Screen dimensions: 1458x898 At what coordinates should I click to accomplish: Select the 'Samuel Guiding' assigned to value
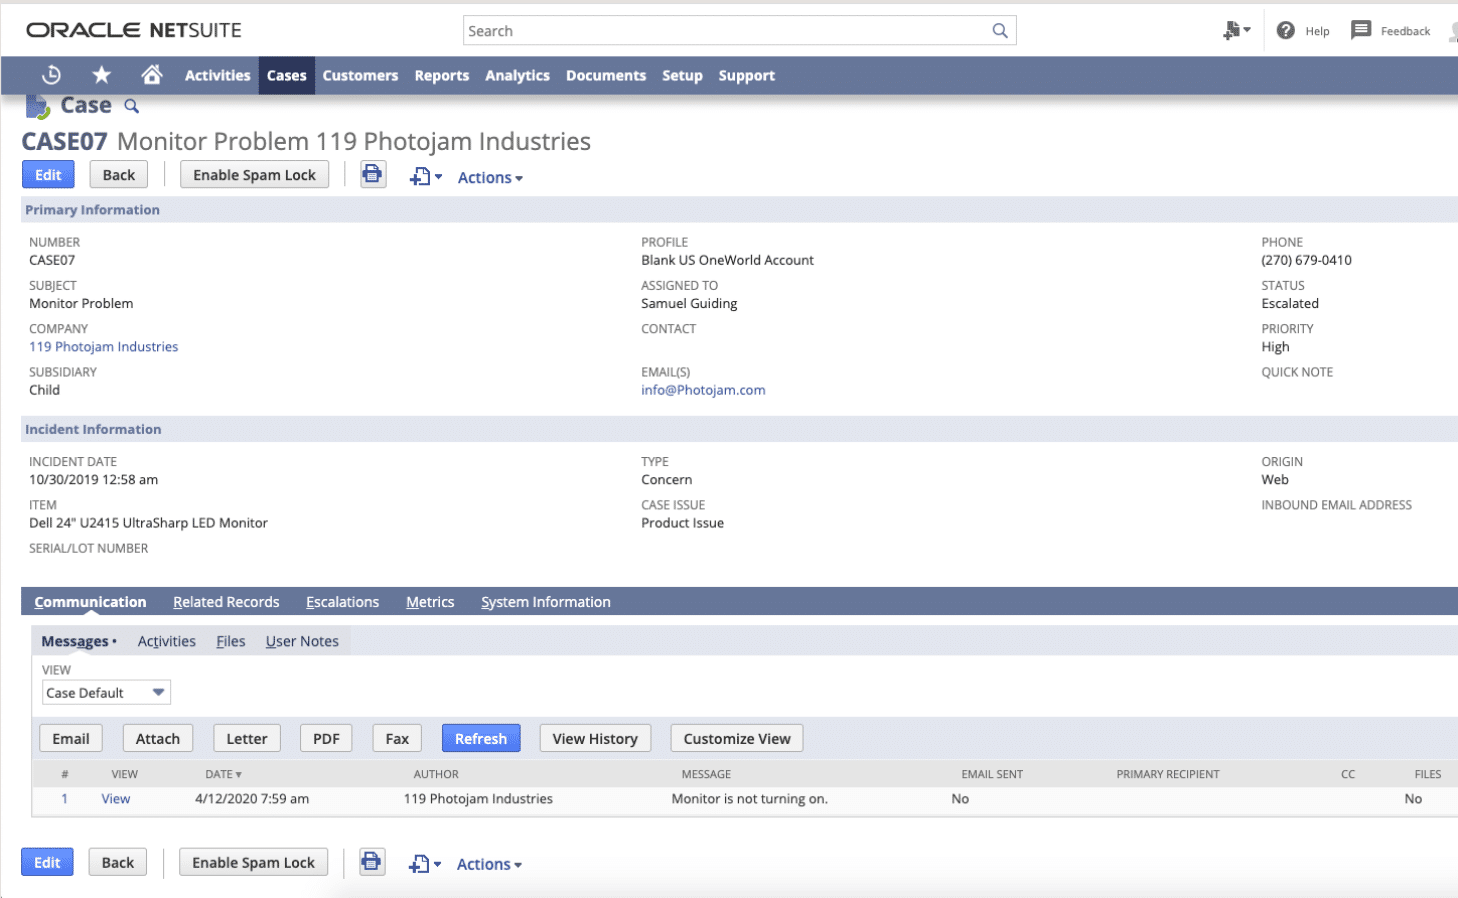(x=689, y=303)
